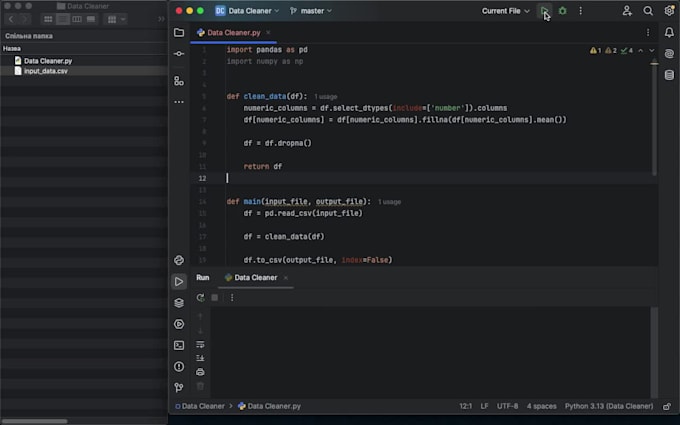
Task: Open the Structure tool window
Action: tap(179, 81)
